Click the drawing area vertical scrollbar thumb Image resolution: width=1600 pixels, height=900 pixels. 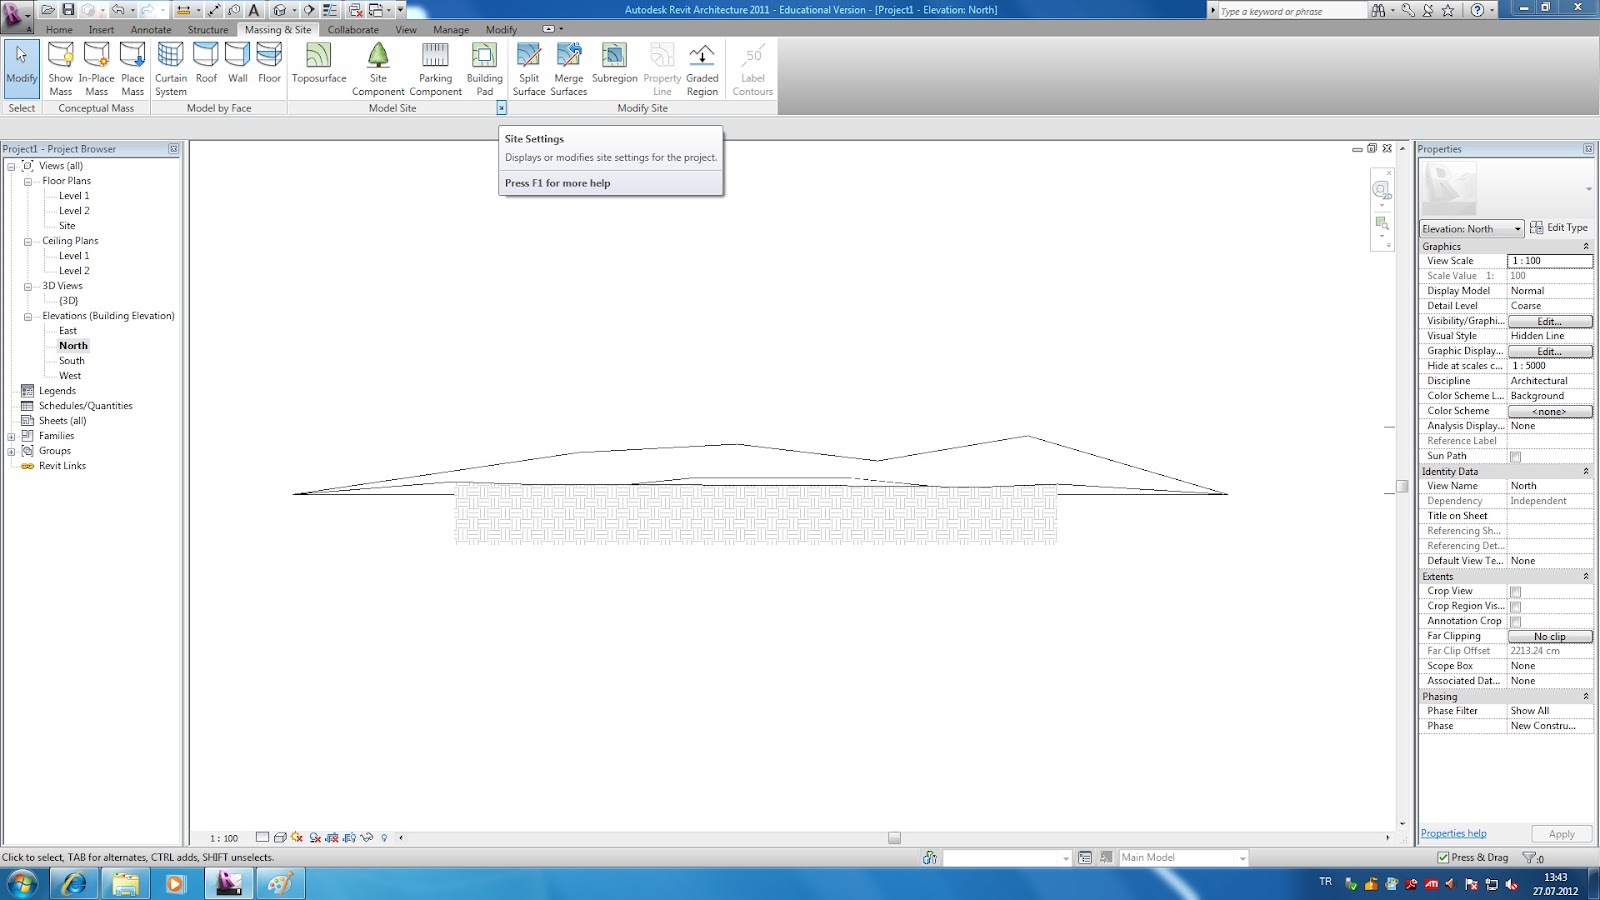click(1402, 486)
